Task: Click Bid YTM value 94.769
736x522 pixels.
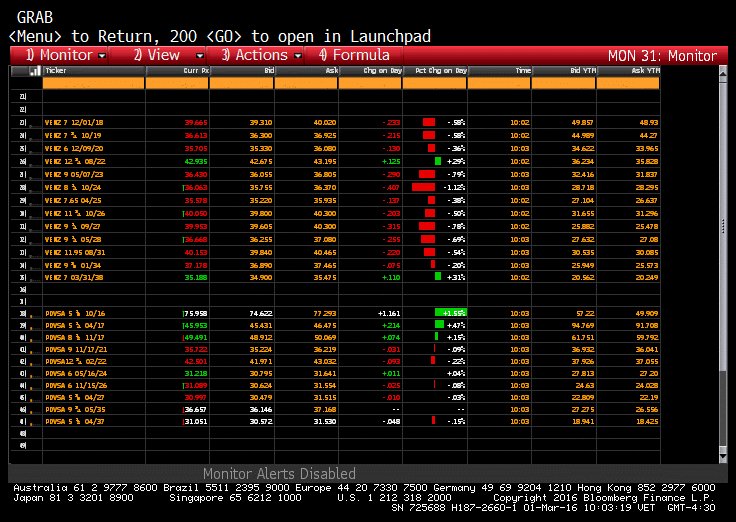Action: click(583, 325)
